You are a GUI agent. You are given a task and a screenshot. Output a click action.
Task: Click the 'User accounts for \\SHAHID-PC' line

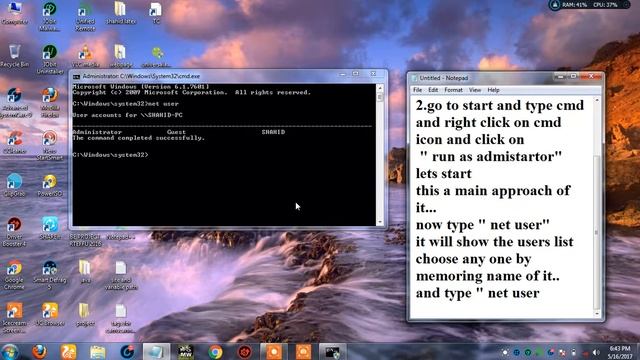point(127,115)
